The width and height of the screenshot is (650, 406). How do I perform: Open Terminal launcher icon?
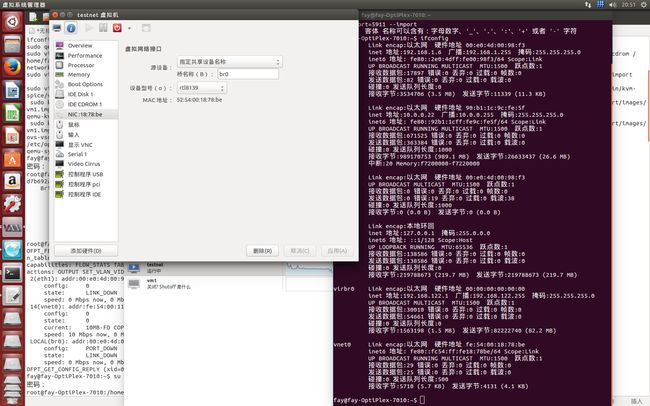coord(12,272)
